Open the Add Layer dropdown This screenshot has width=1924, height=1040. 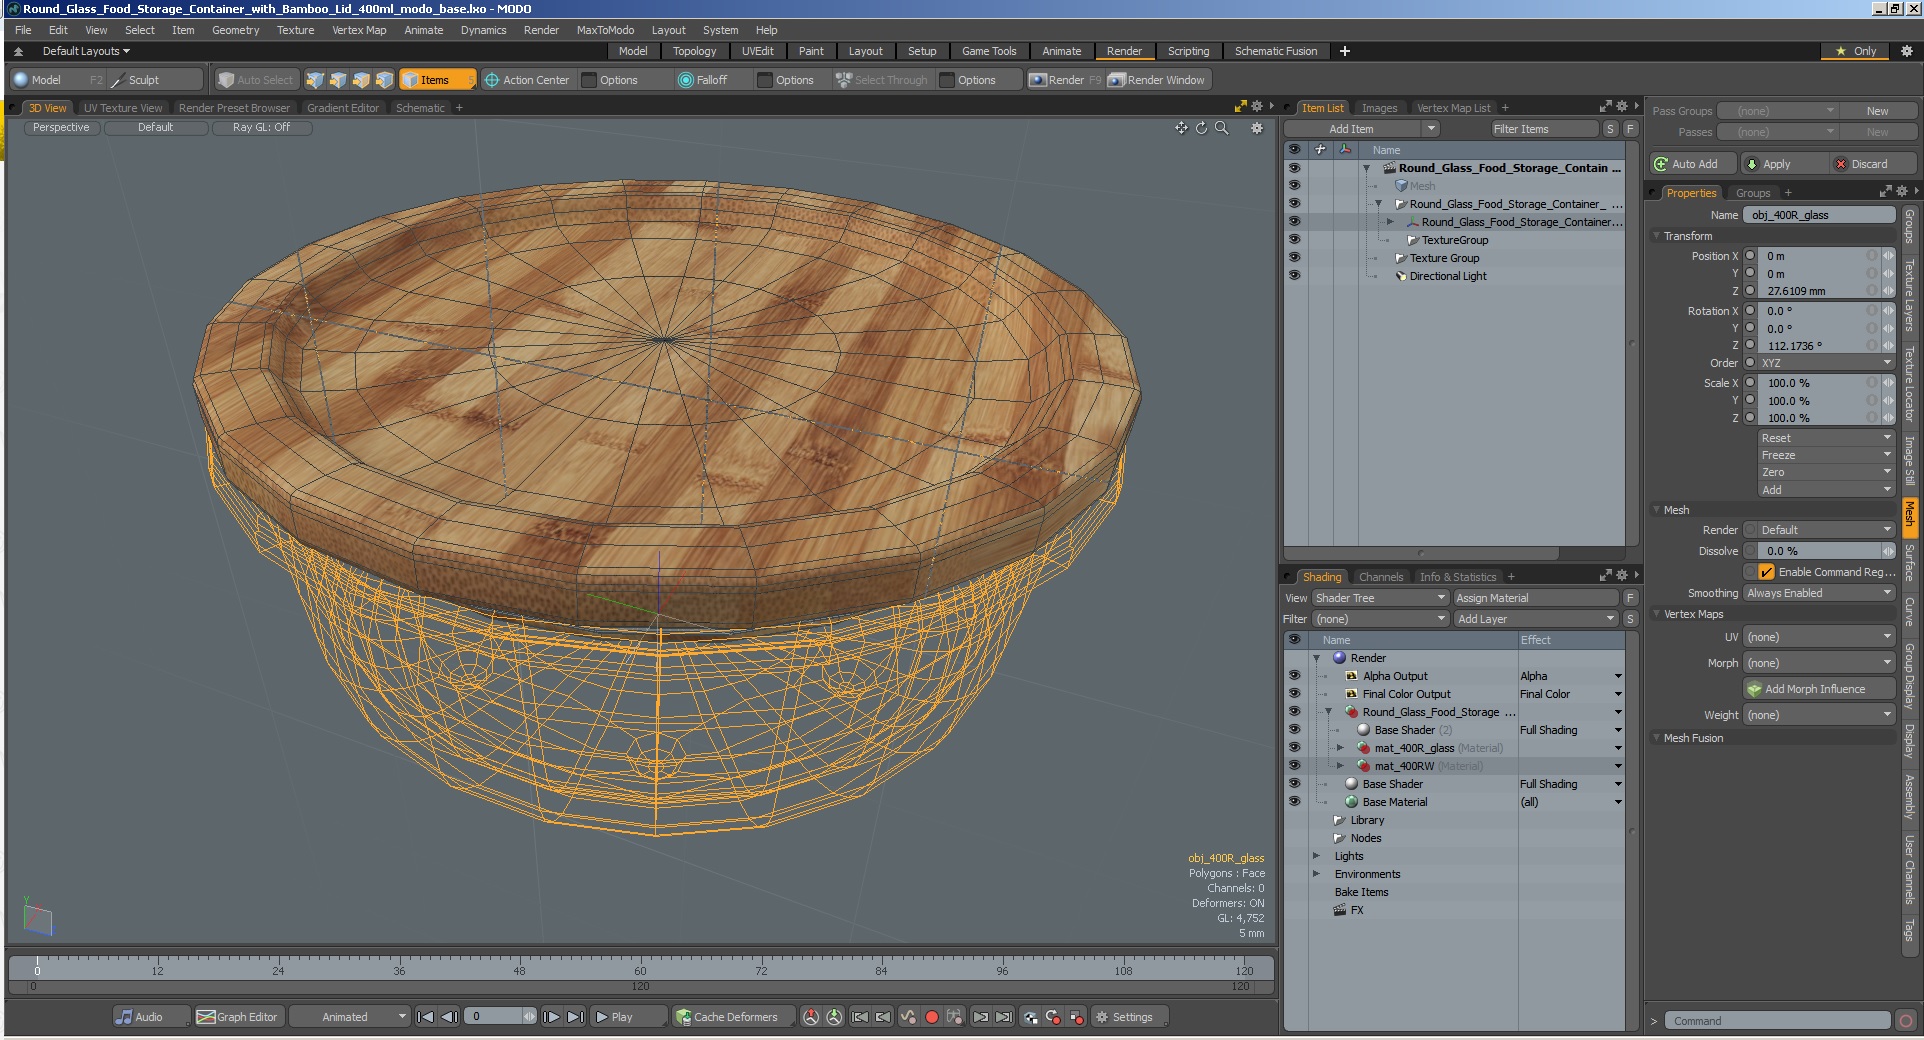point(1536,619)
